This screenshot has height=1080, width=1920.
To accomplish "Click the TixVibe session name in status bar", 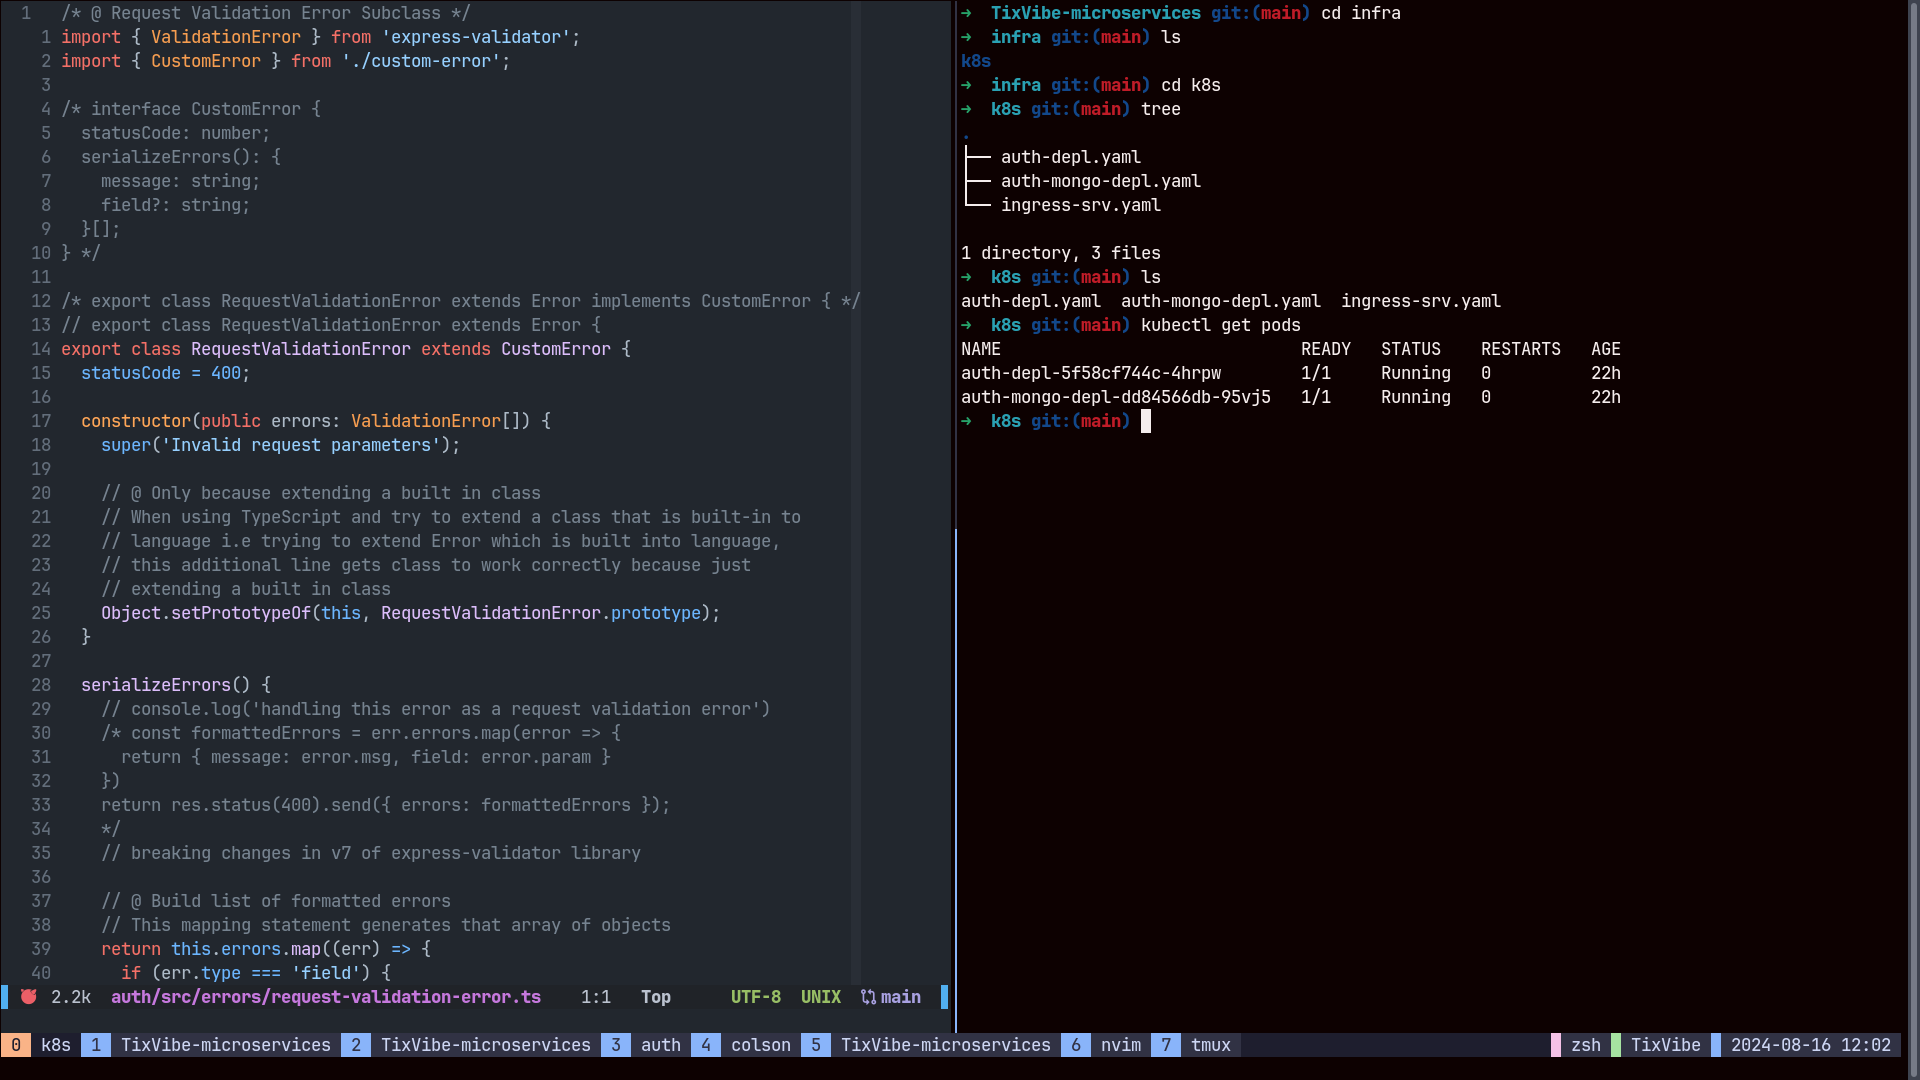I will tap(1666, 1045).
